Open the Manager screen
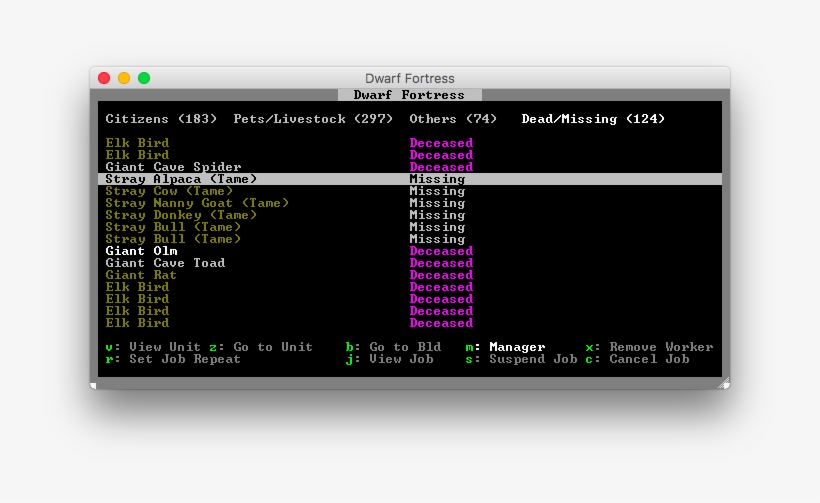Screen dimensions: 820x503 pos(505,347)
